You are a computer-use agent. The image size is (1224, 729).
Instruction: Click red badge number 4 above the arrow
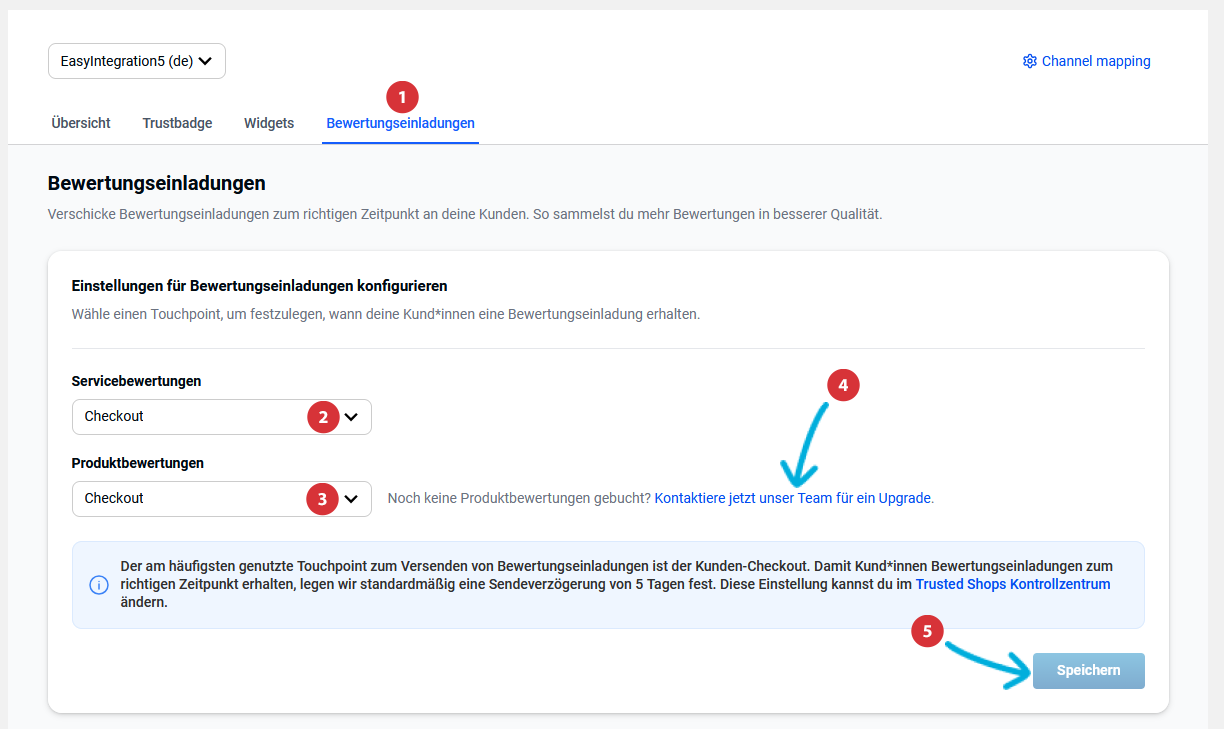(844, 385)
